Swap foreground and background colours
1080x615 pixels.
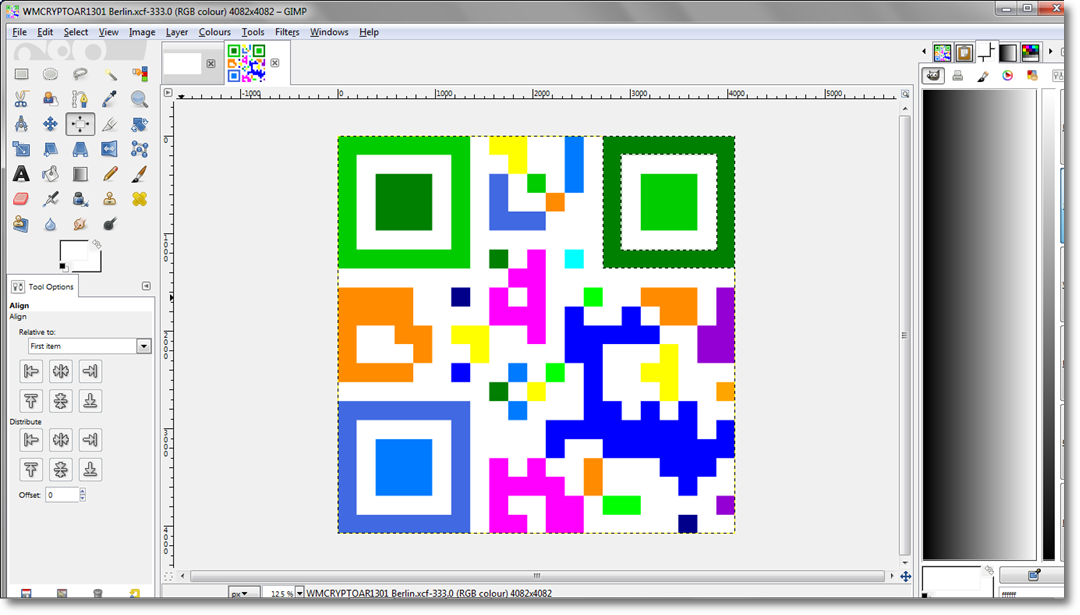click(97, 244)
